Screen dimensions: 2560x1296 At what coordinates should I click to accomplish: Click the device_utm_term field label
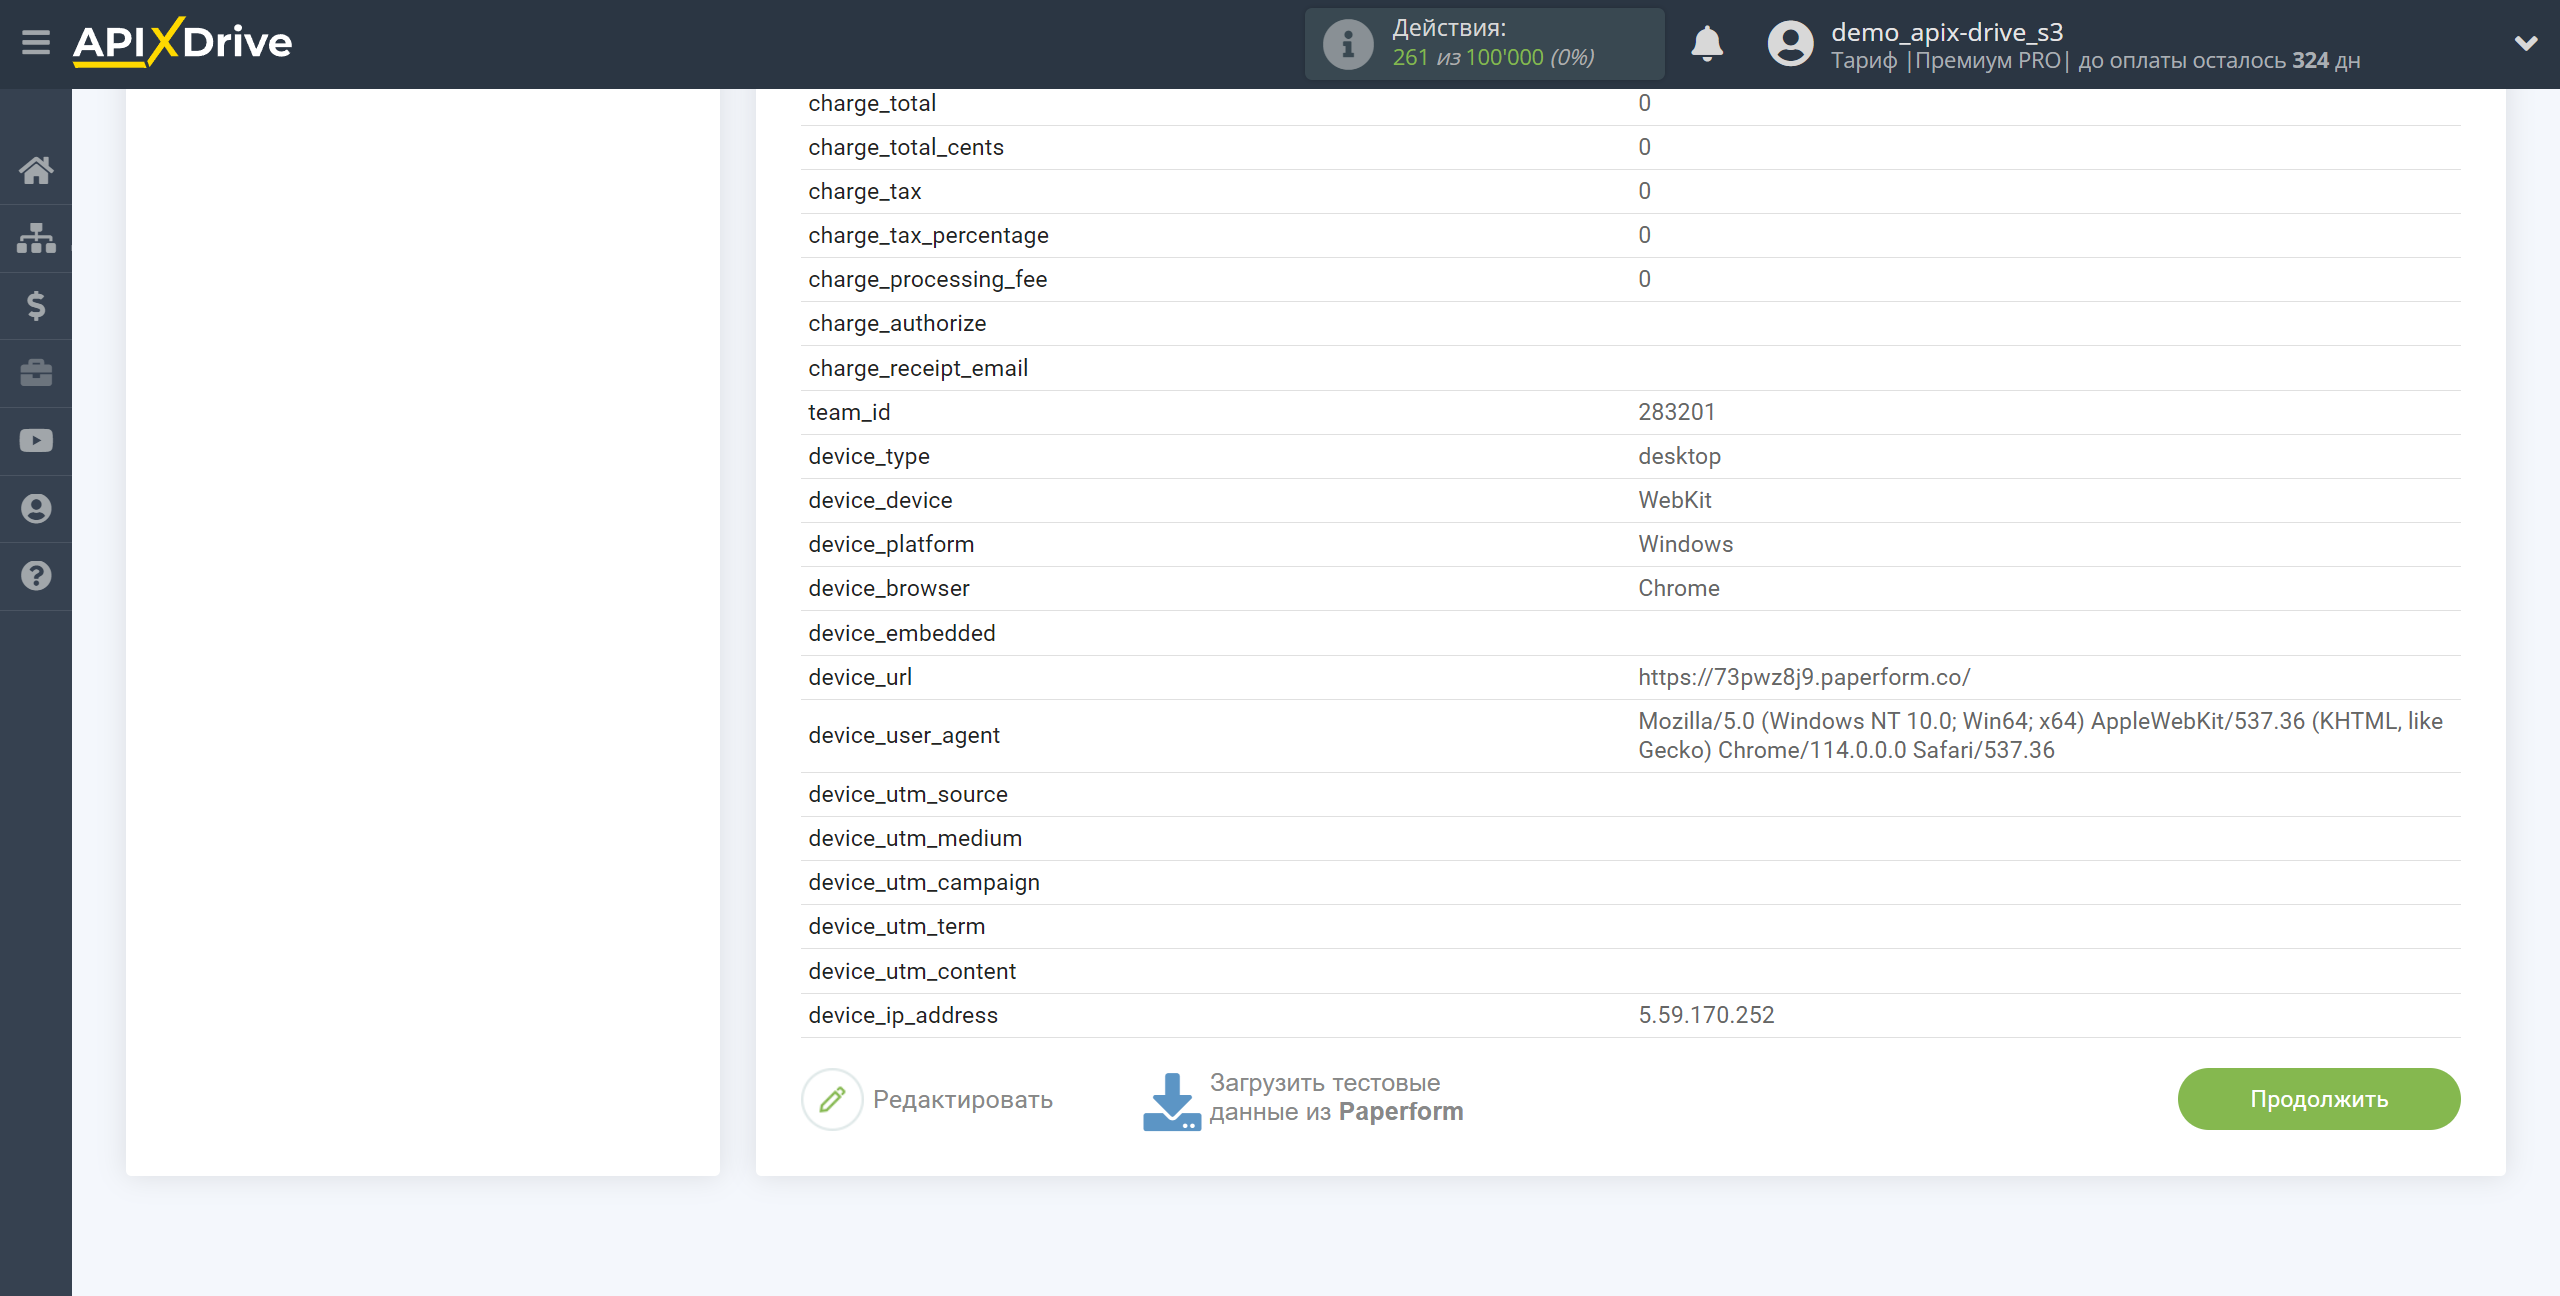[x=897, y=926]
